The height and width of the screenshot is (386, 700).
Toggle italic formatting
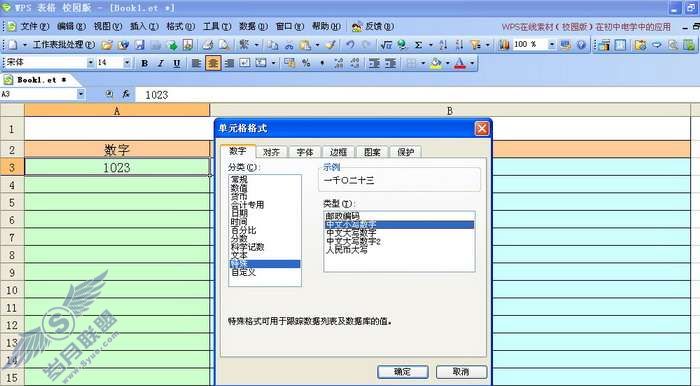(x=161, y=63)
